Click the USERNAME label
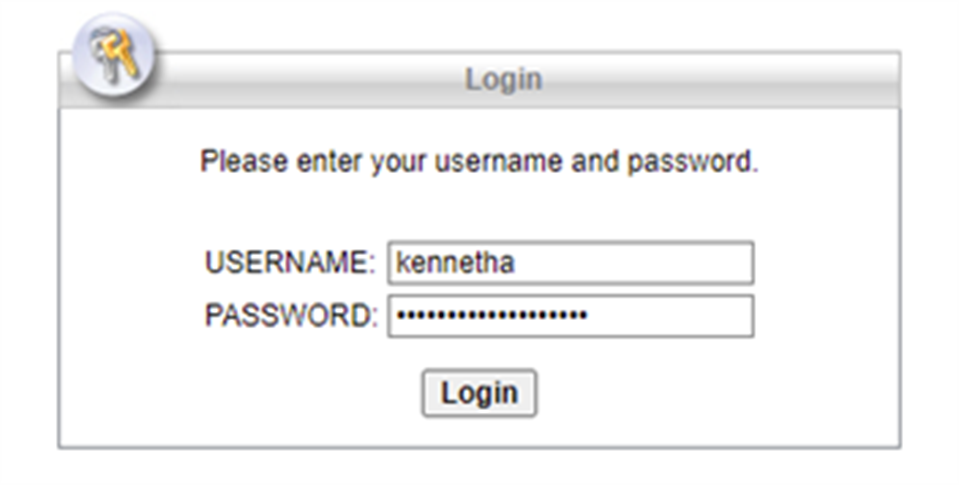 point(289,263)
